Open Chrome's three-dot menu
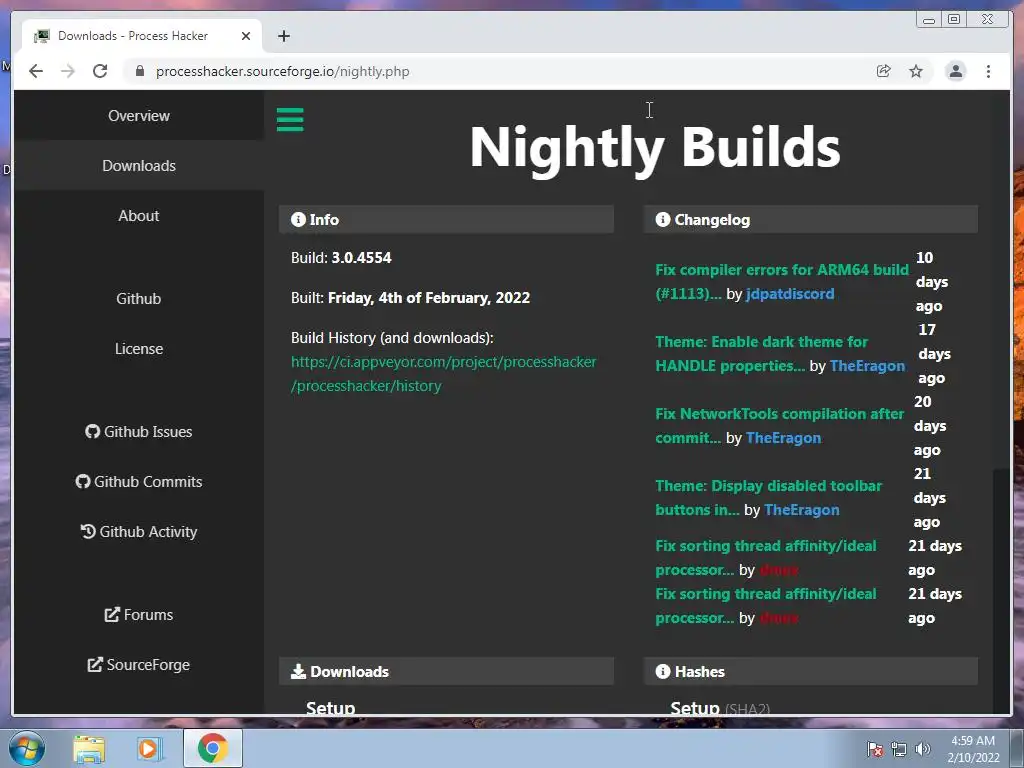This screenshot has height=768, width=1024. click(988, 71)
